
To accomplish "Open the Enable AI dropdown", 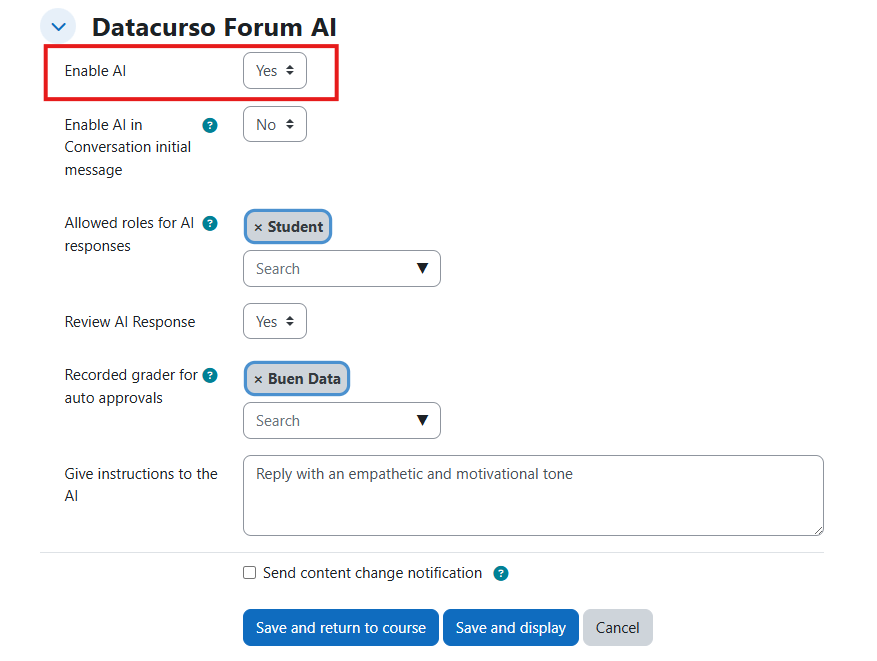I will [274, 71].
